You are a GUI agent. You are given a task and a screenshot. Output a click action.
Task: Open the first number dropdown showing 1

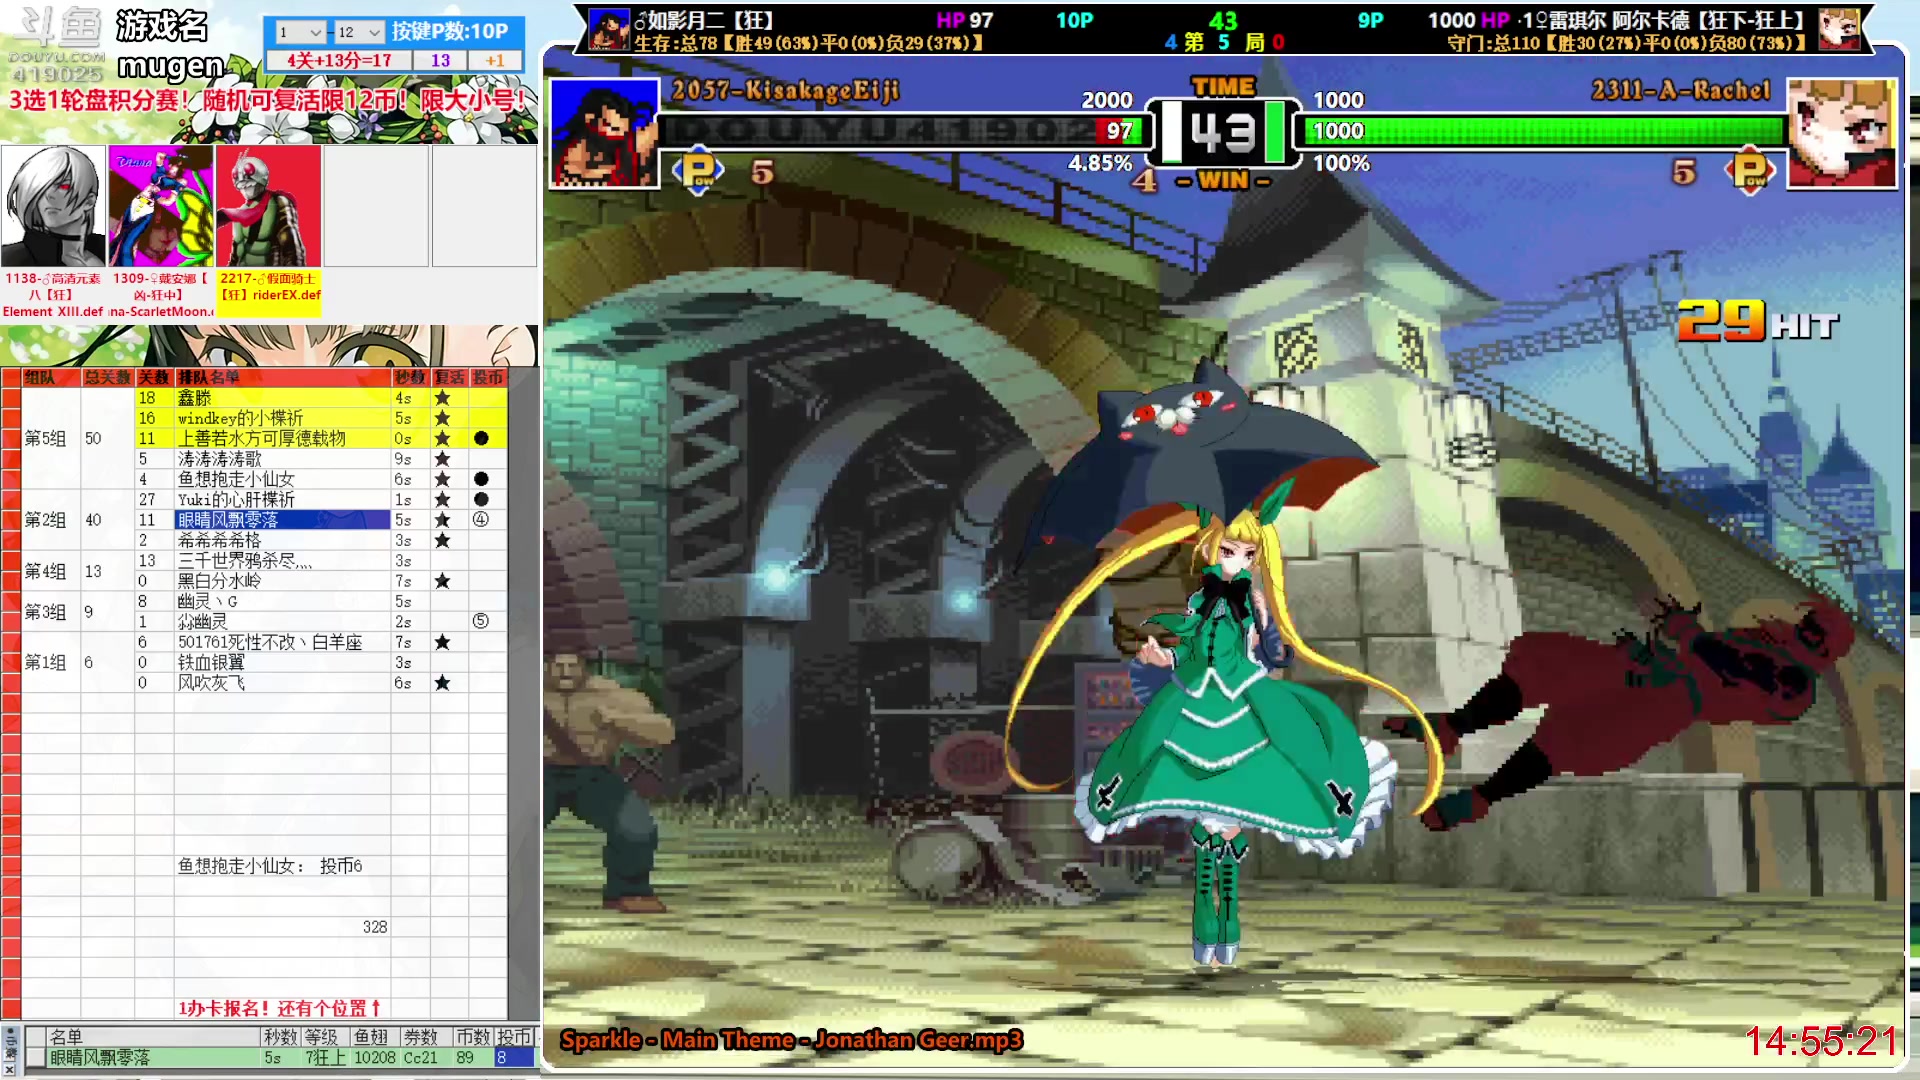[299, 32]
